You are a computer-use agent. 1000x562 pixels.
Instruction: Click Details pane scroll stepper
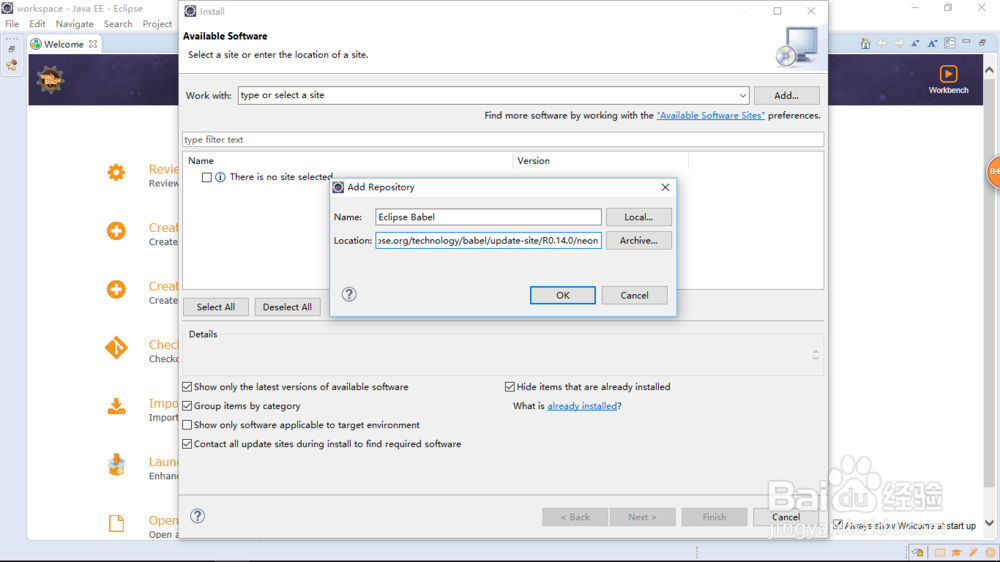click(816, 354)
